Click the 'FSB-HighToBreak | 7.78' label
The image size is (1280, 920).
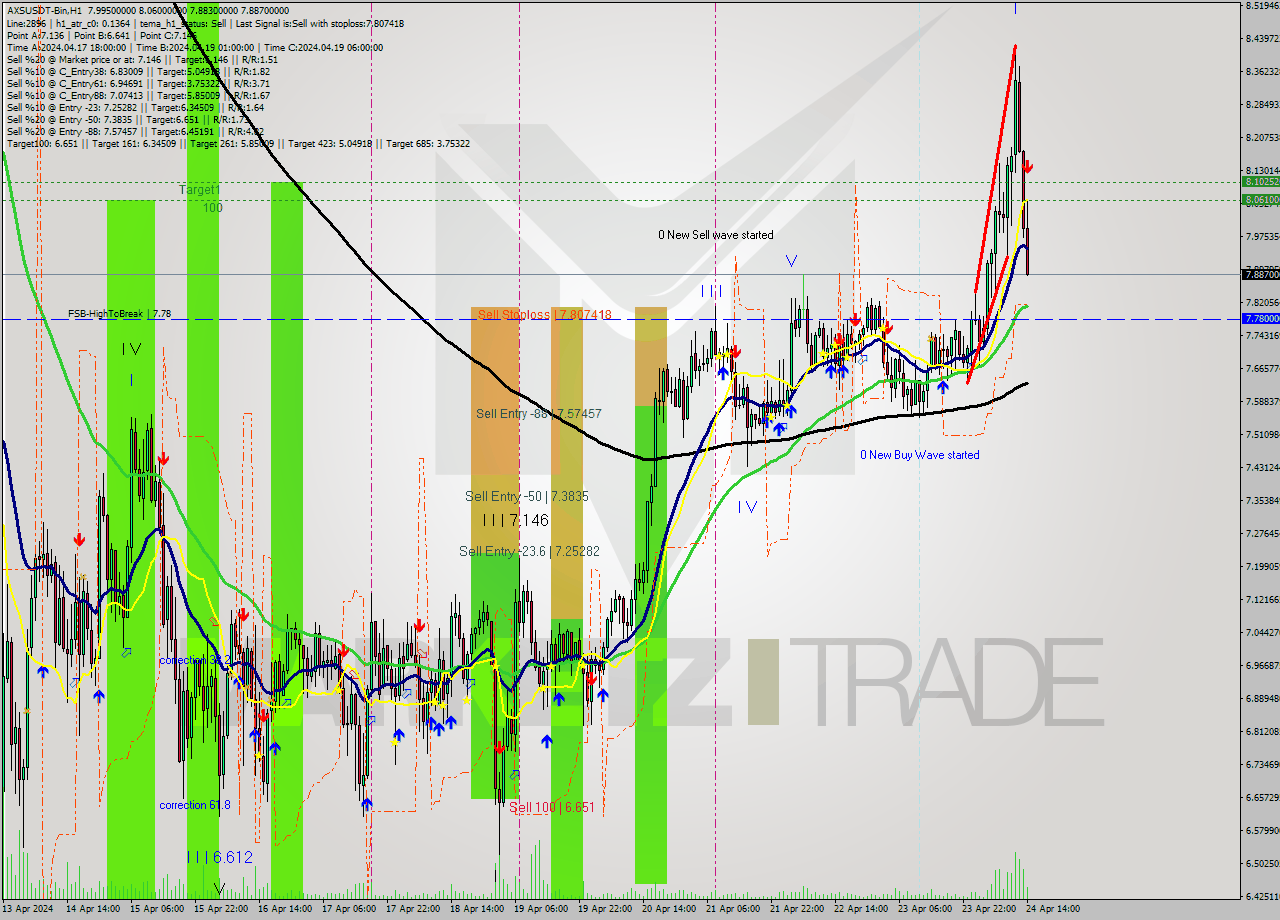click(119, 314)
